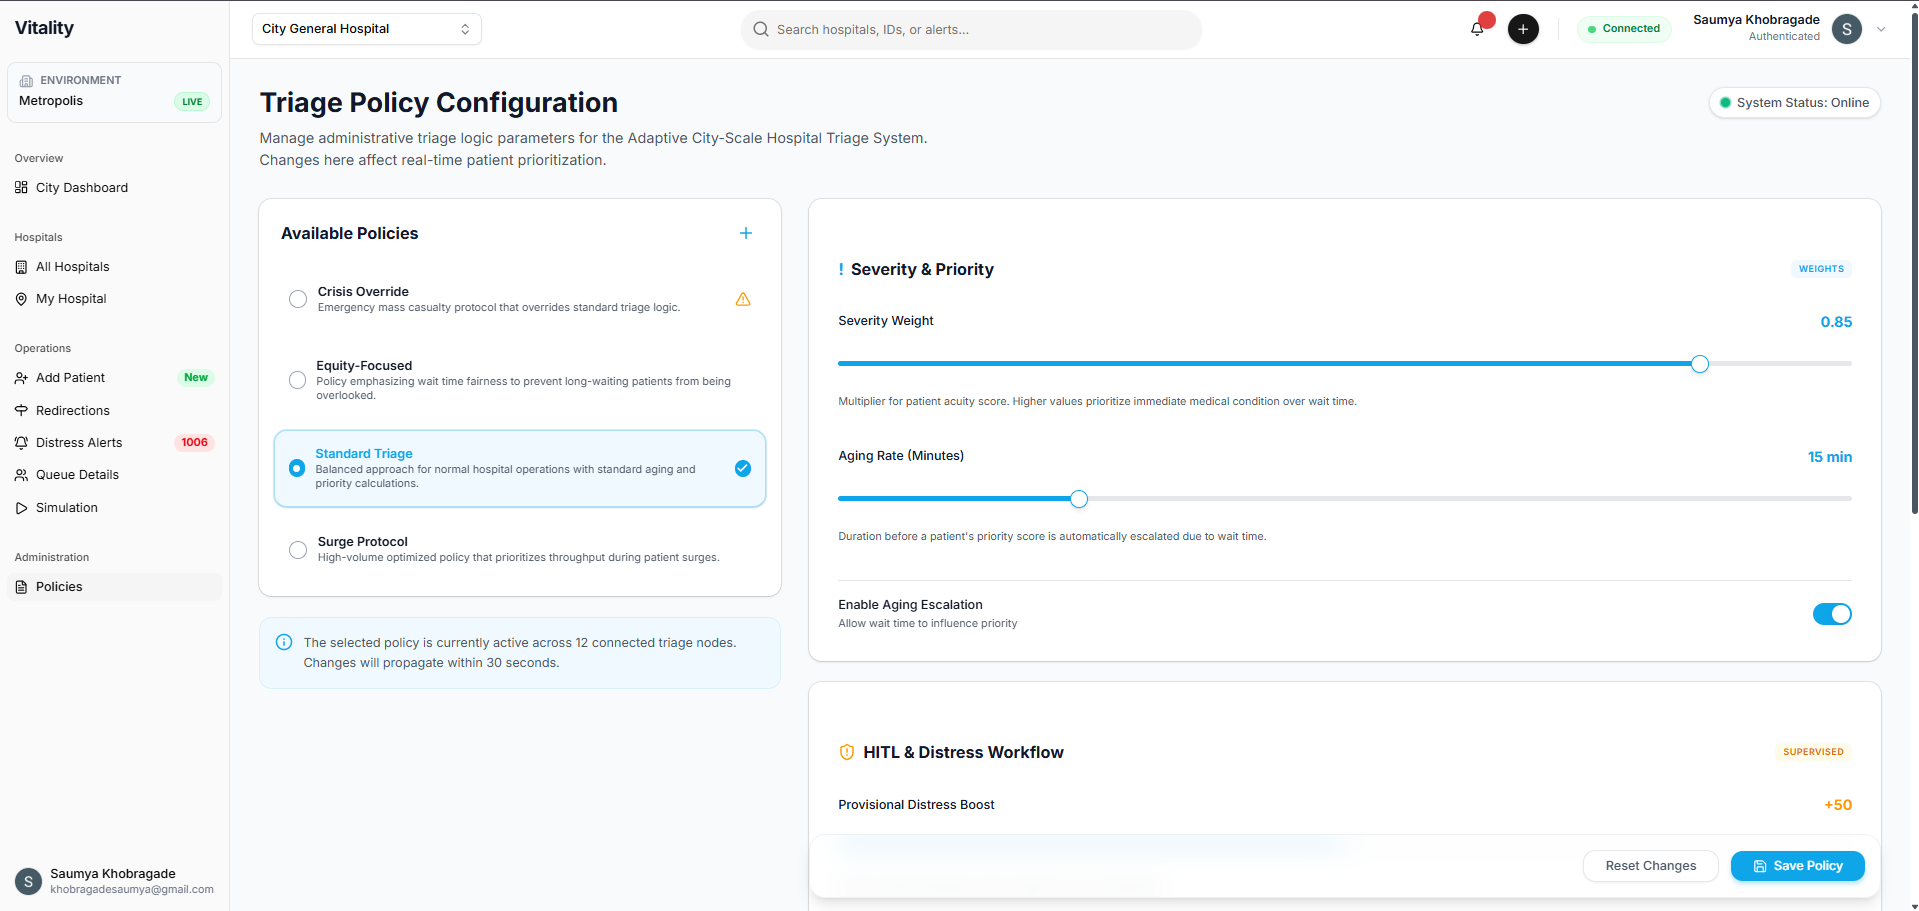Click the Severity Weight slider handle
This screenshot has width=1919, height=911.
pos(1699,364)
